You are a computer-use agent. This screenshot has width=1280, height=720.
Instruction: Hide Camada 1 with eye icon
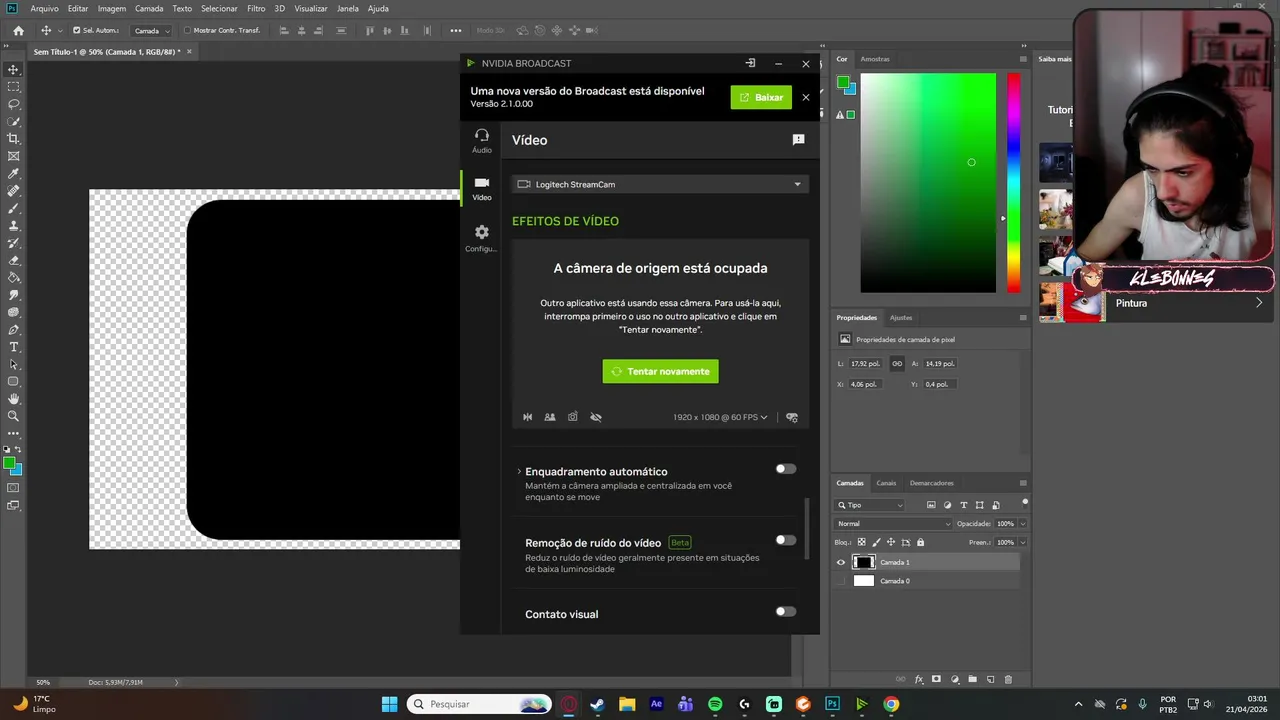click(x=841, y=562)
